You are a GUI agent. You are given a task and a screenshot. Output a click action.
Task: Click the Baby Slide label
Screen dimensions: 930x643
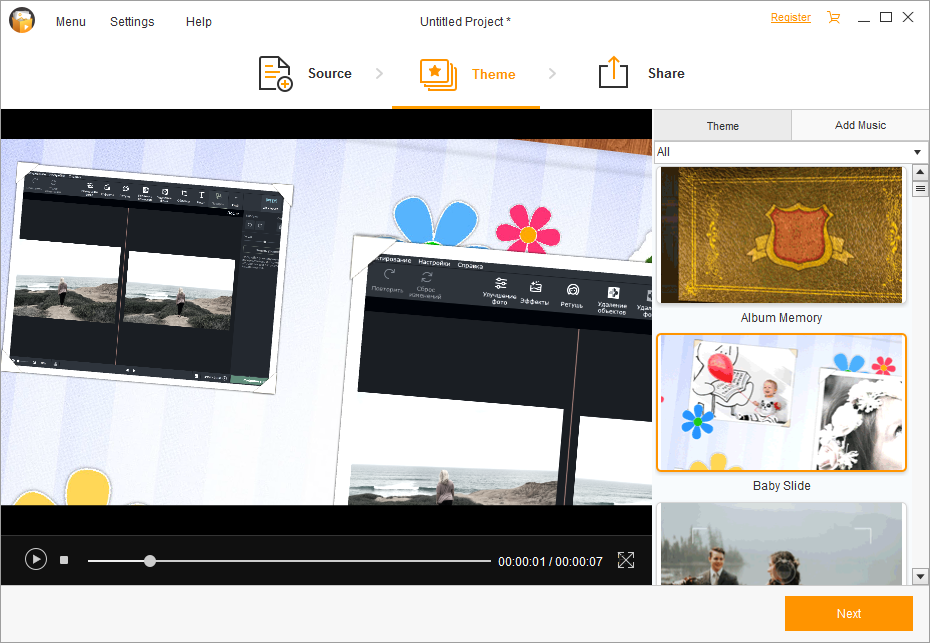coord(781,486)
